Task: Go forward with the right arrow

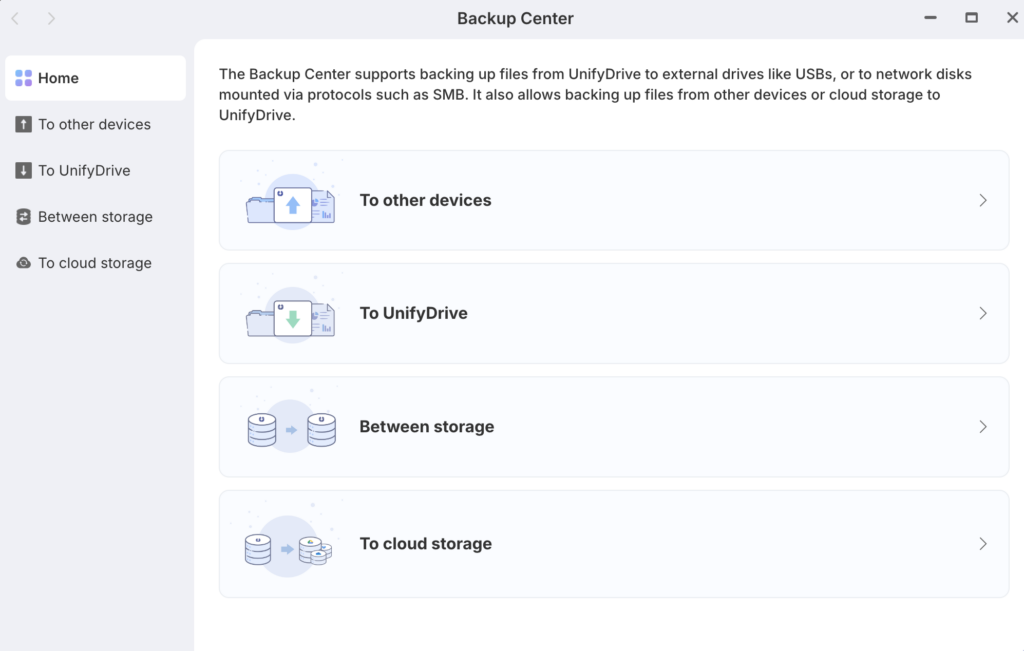Action: pyautogui.click(x=51, y=18)
